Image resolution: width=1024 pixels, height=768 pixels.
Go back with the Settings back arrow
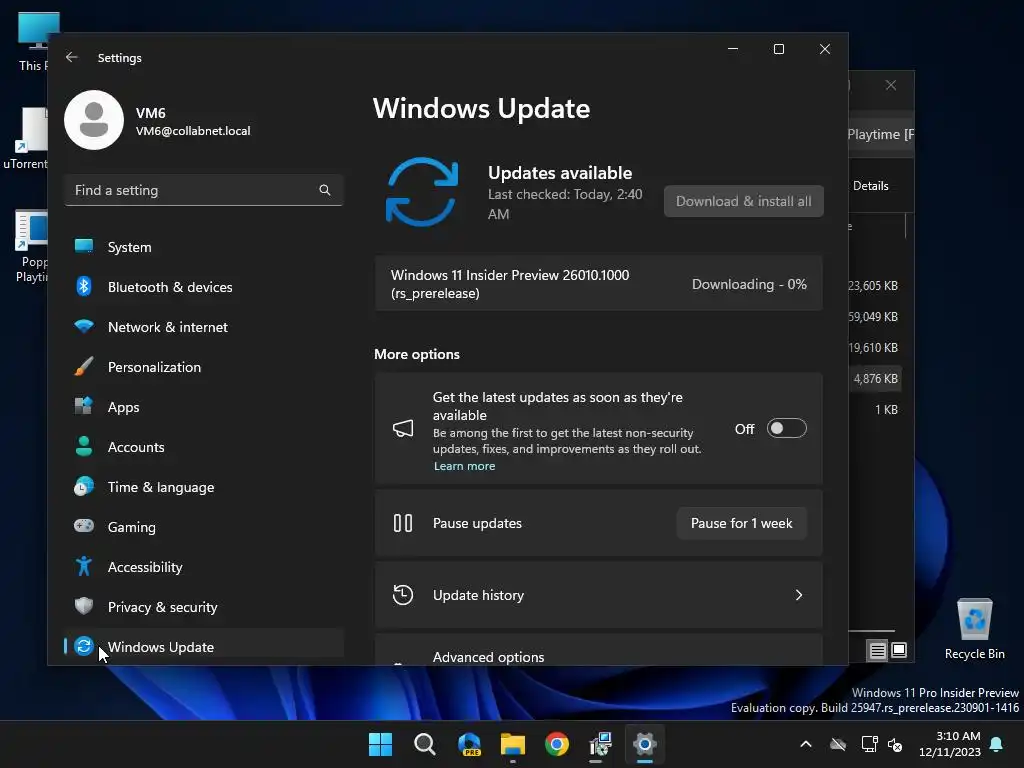72,57
